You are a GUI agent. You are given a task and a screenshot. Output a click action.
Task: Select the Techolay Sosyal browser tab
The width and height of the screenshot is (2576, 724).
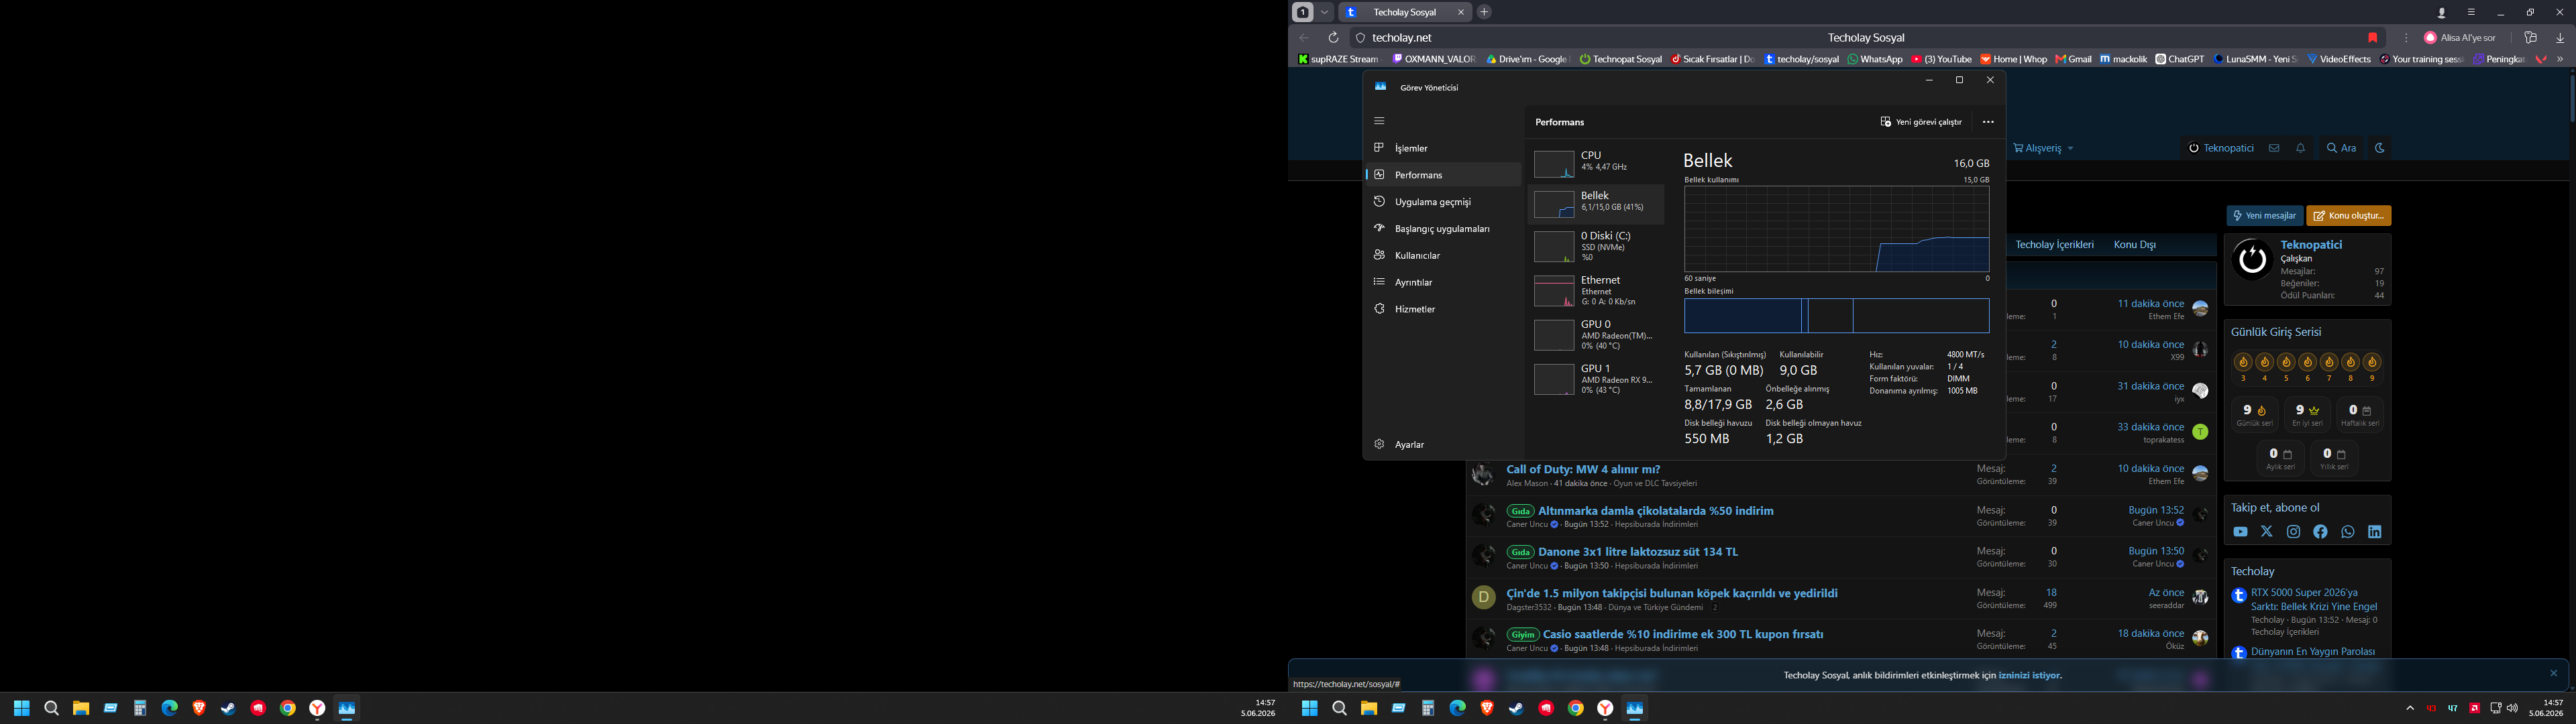coord(1404,12)
